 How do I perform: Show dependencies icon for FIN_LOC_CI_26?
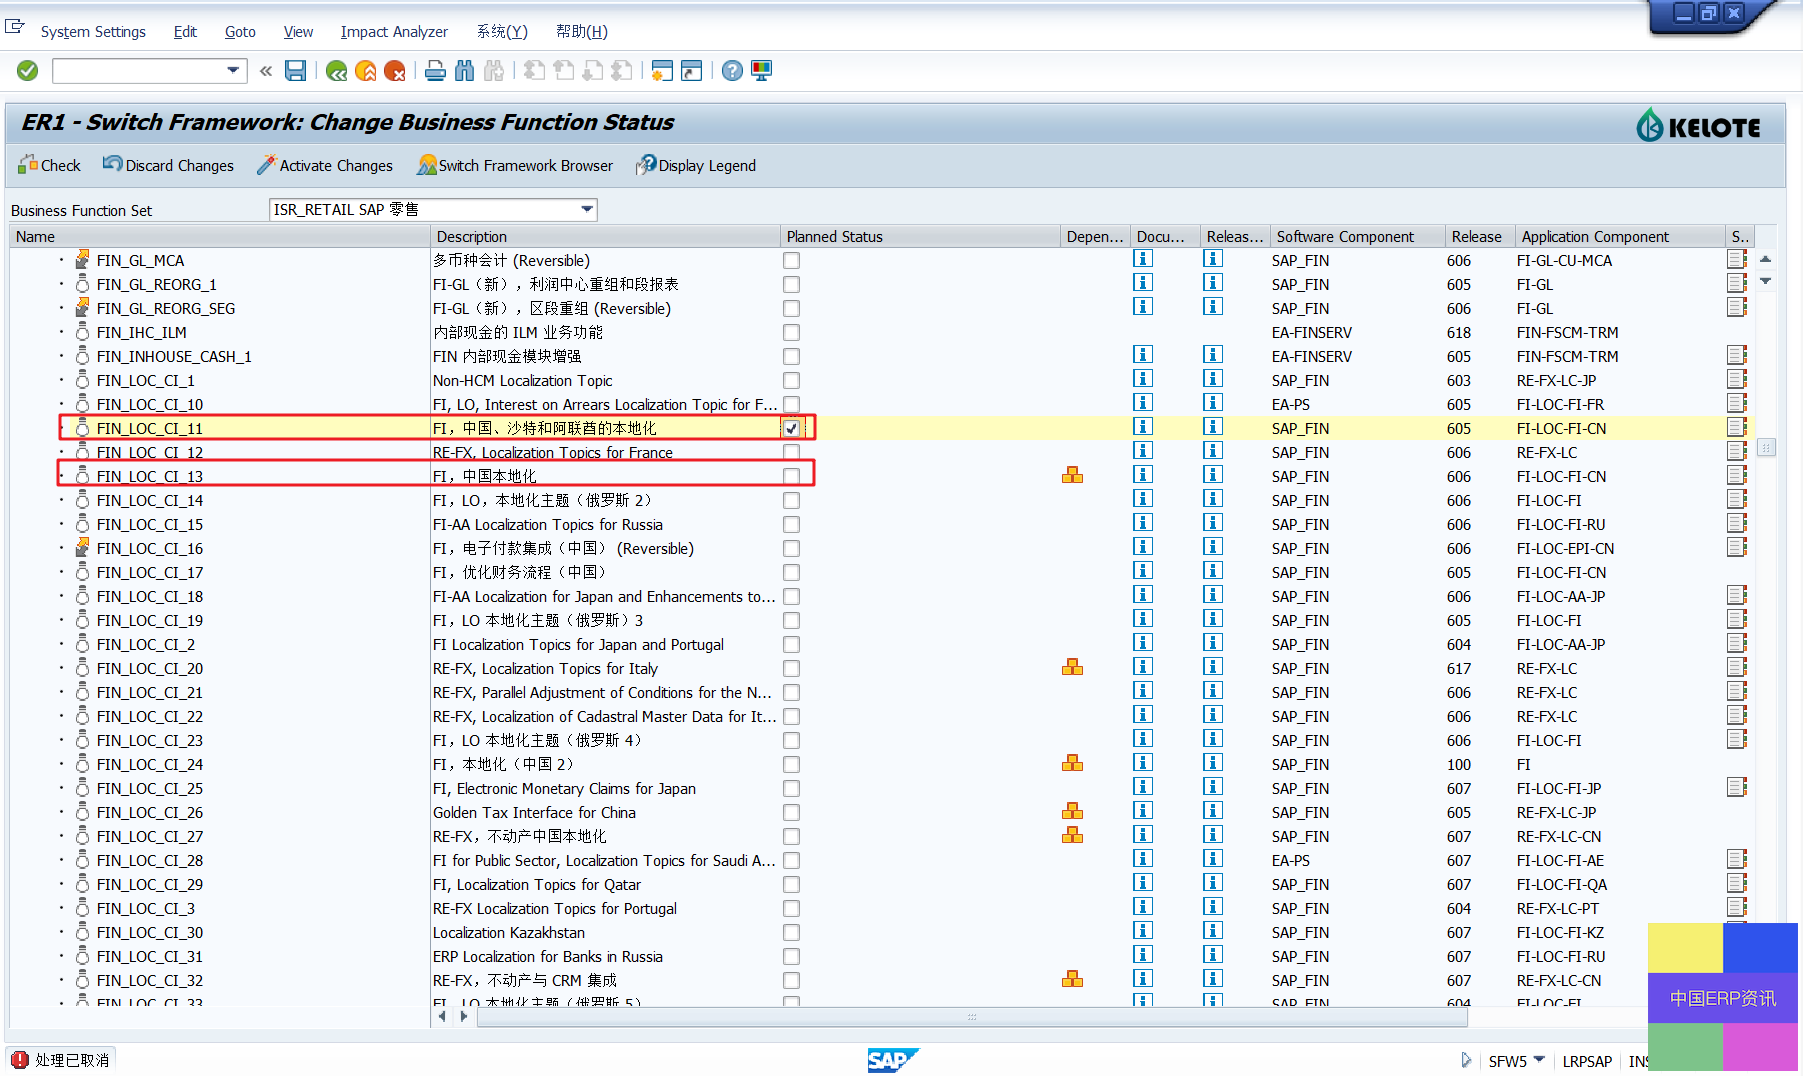[x=1072, y=811]
